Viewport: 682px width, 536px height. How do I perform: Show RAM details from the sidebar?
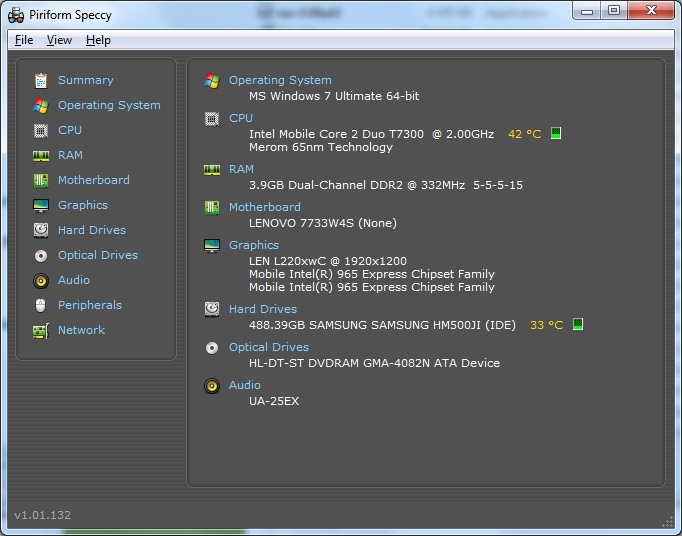(70, 155)
